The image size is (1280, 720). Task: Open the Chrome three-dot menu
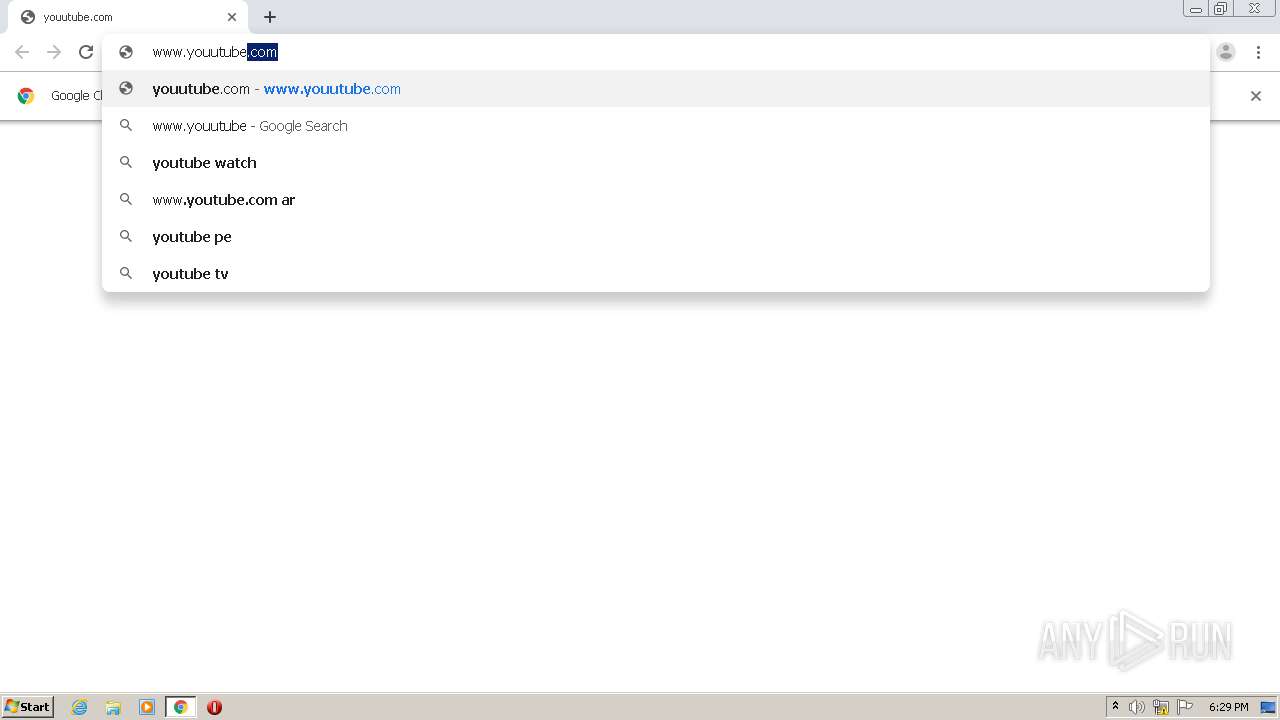pyautogui.click(x=1258, y=52)
